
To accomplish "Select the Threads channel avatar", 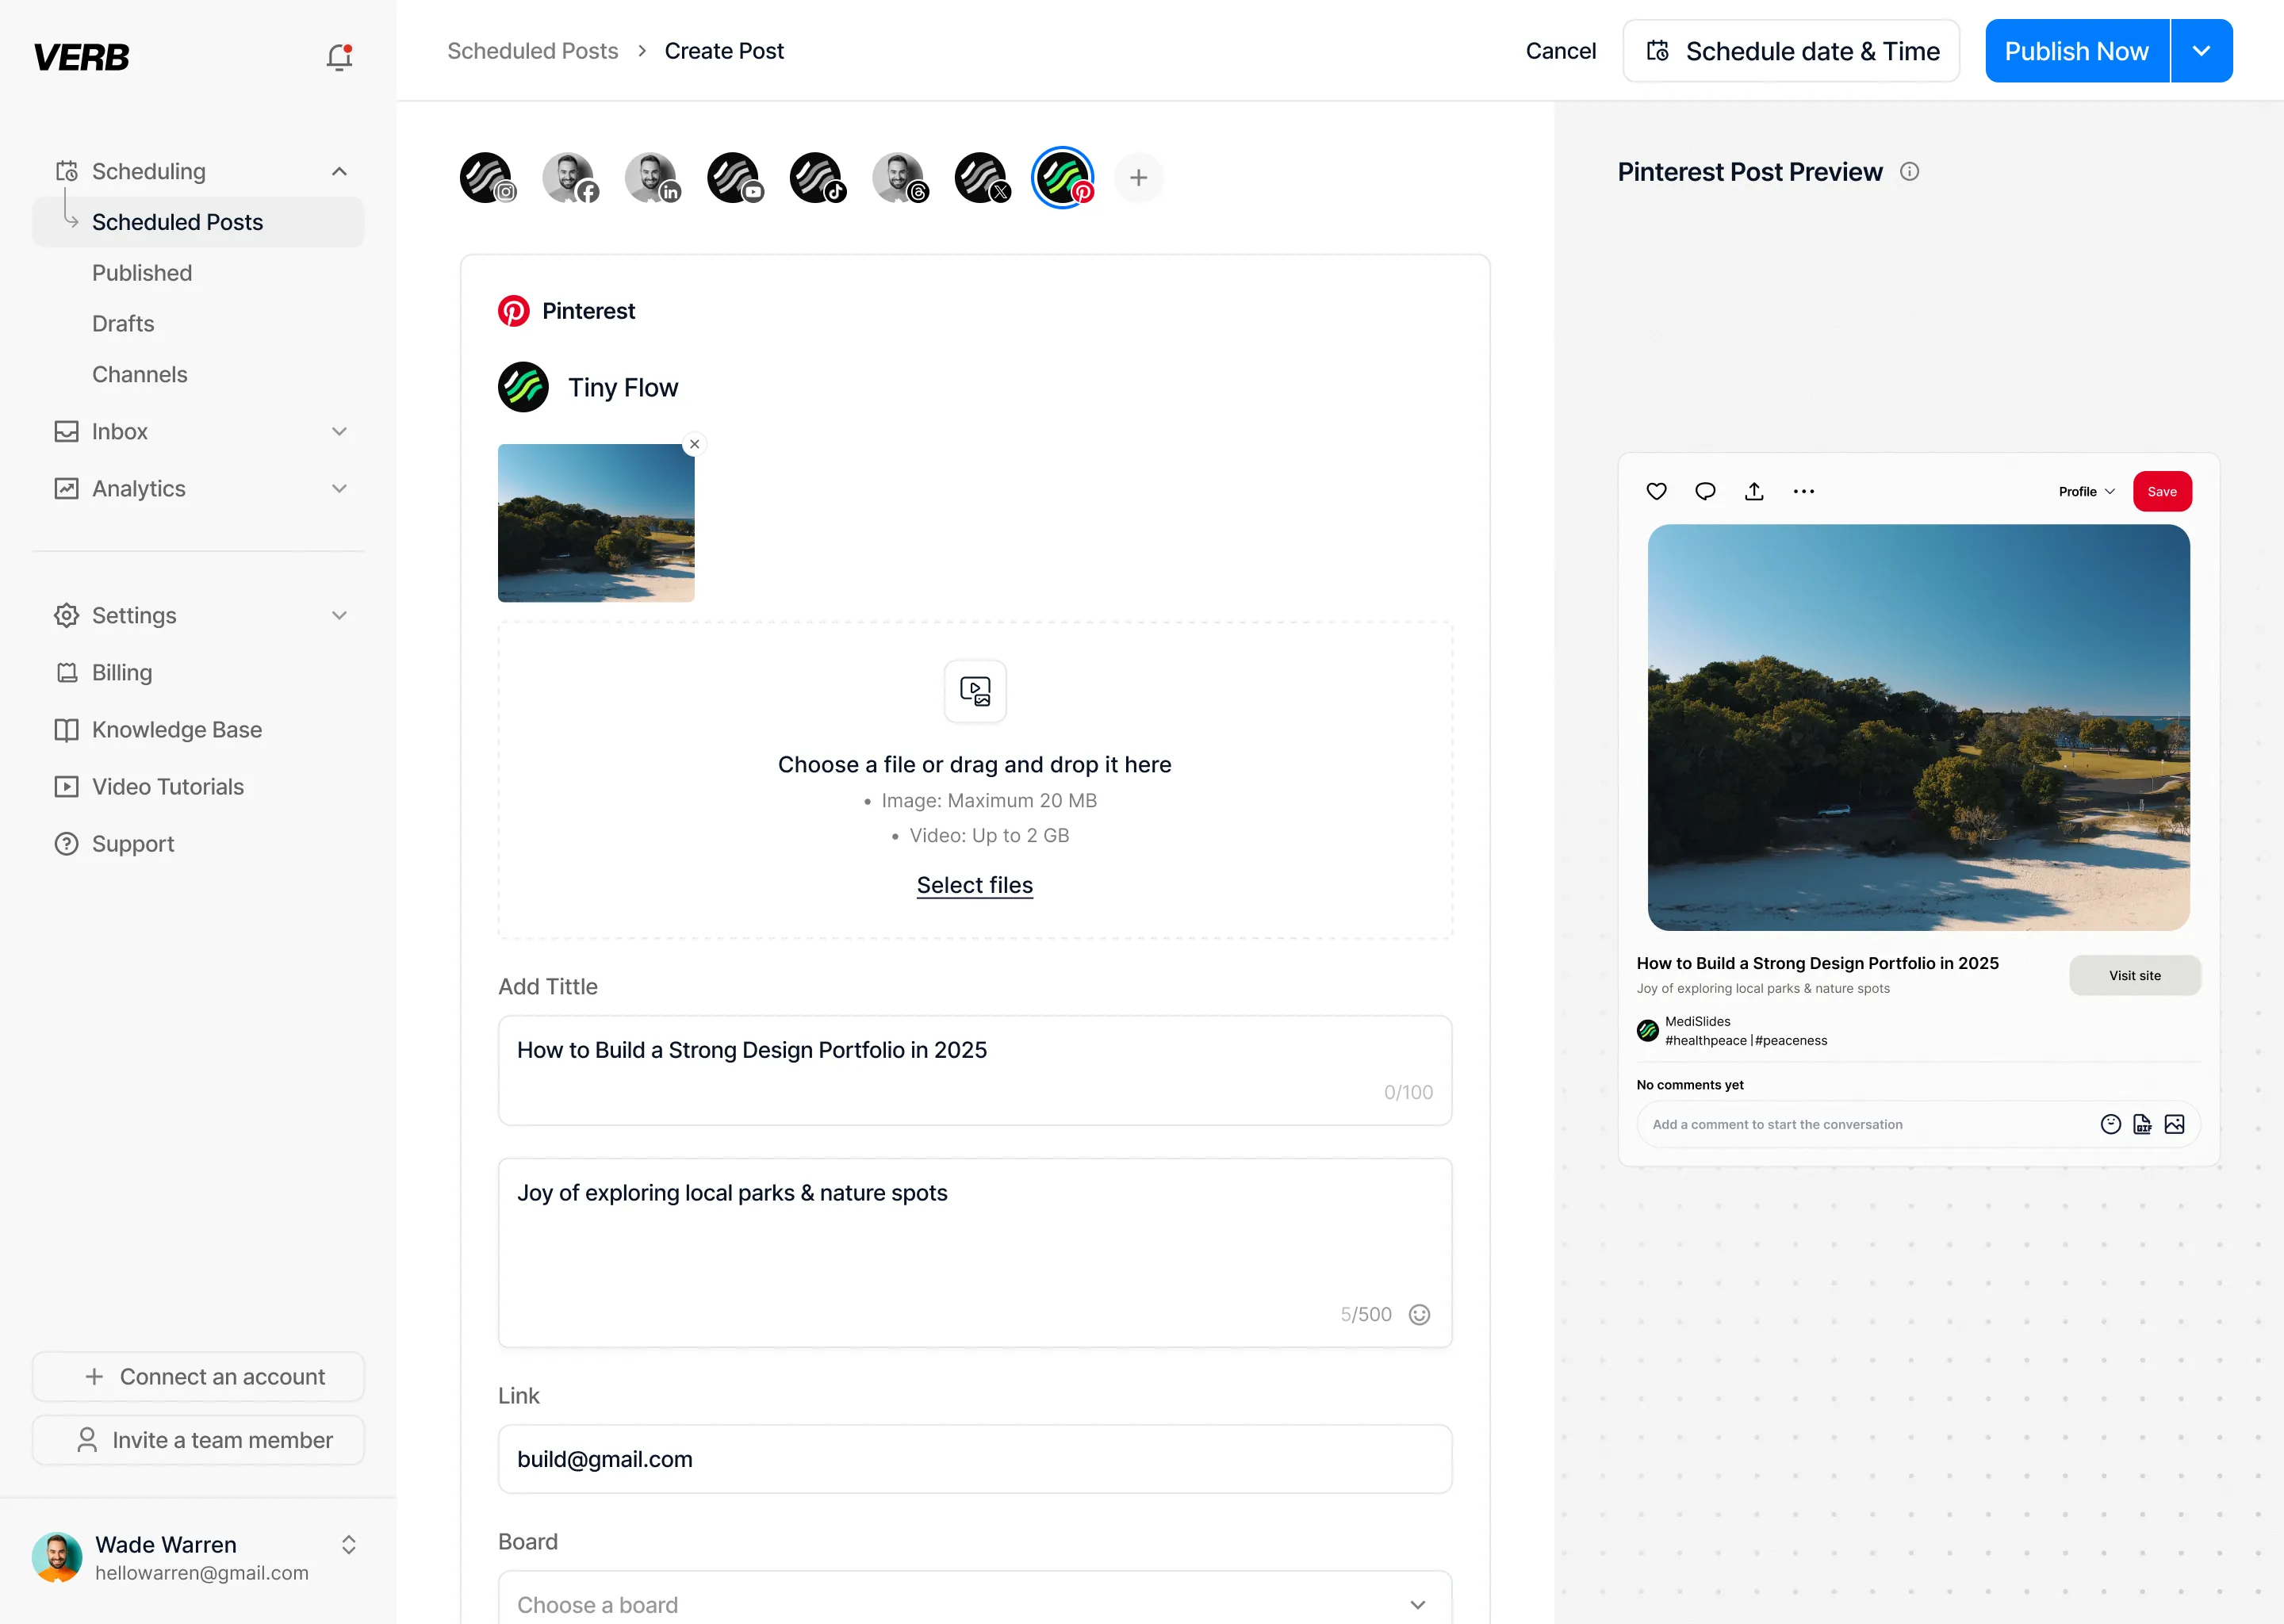I will [x=900, y=178].
